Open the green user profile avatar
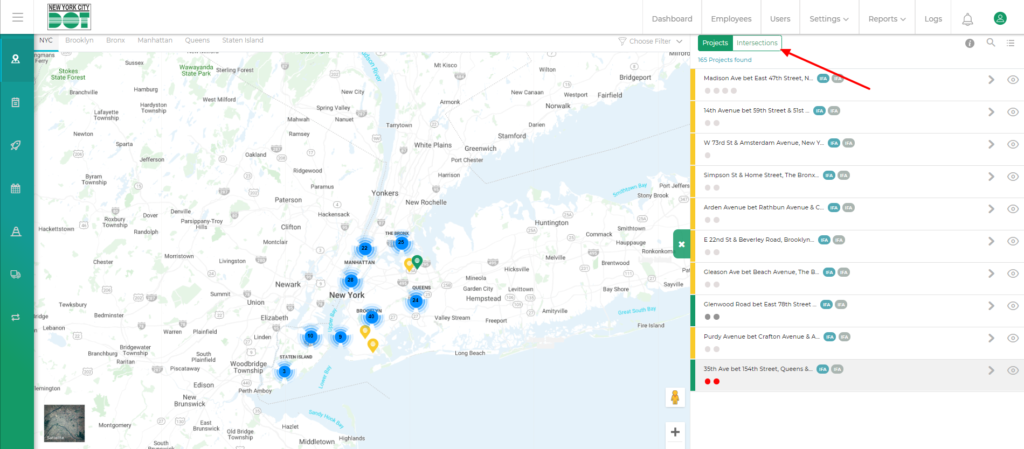1024x449 pixels. [999, 18]
